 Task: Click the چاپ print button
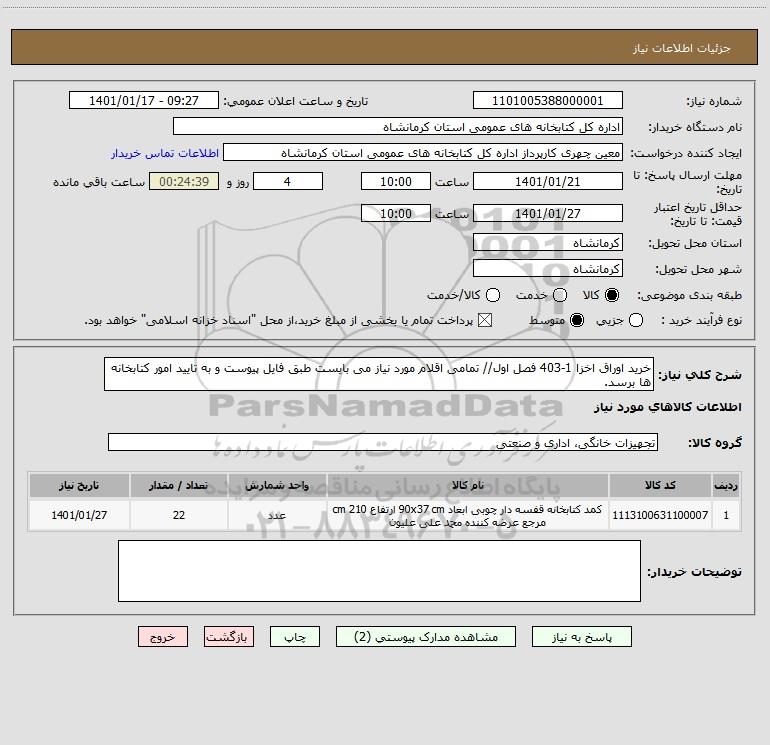click(295, 637)
